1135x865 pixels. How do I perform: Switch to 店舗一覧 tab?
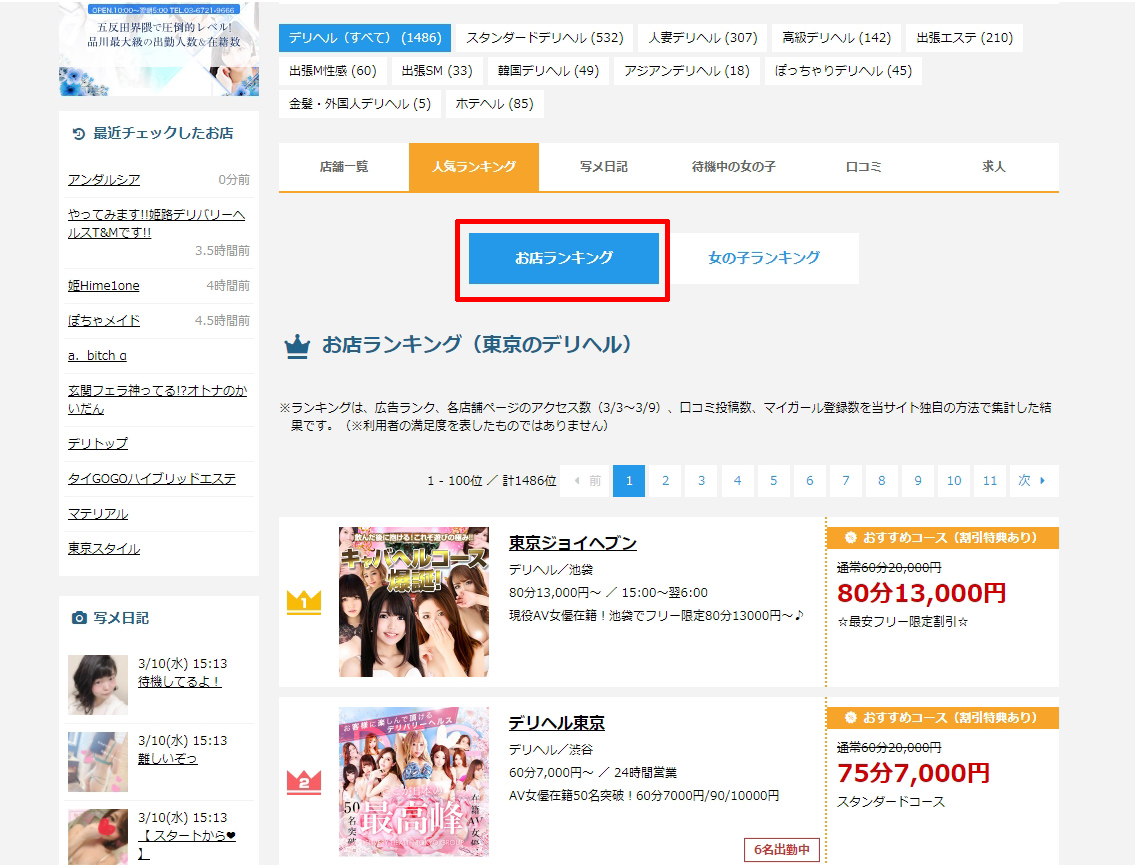pos(344,167)
